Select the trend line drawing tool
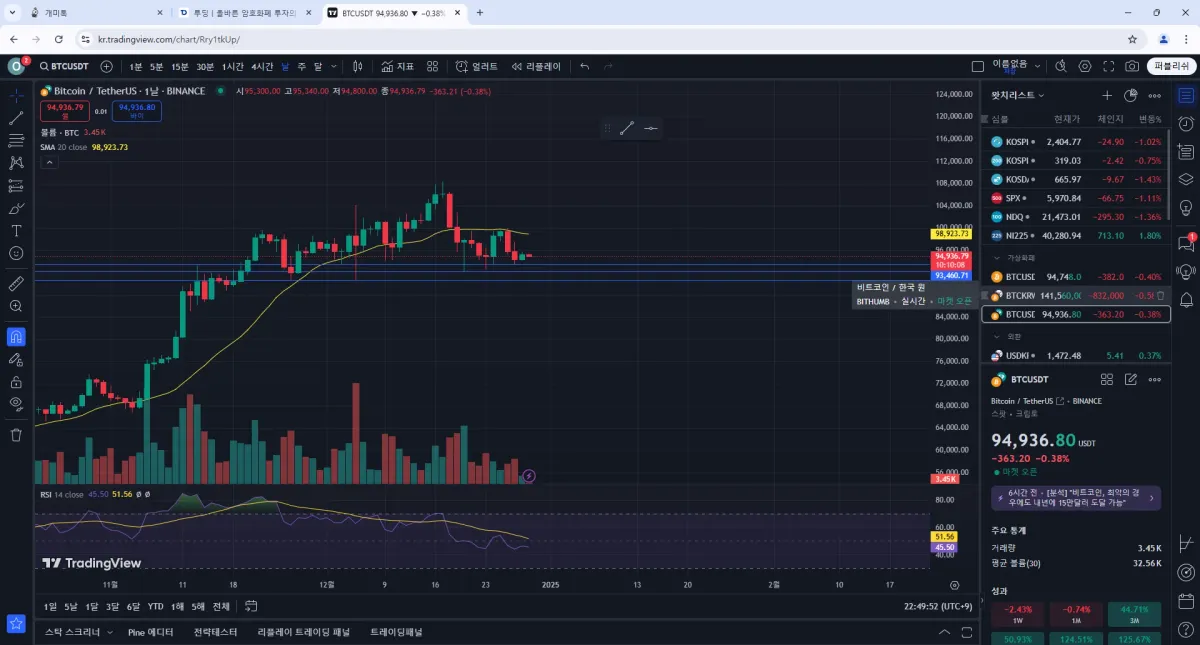The image size is (1200, 645). [x=16, y=118]
